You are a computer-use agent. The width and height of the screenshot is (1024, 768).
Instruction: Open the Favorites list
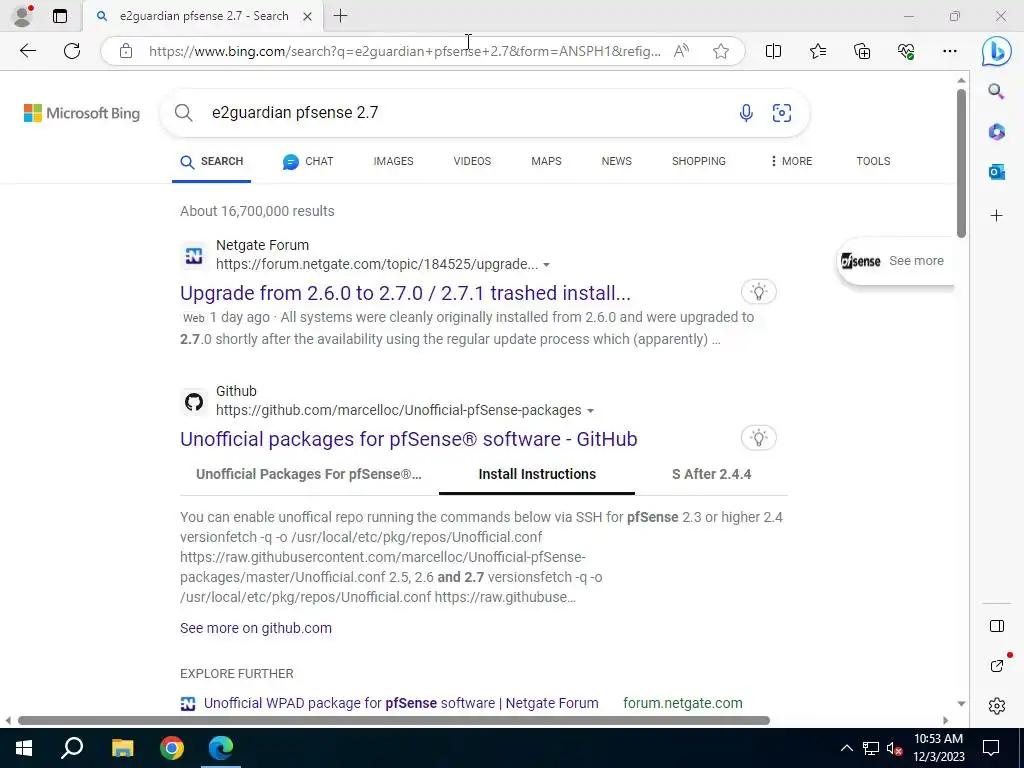[818, 51]
